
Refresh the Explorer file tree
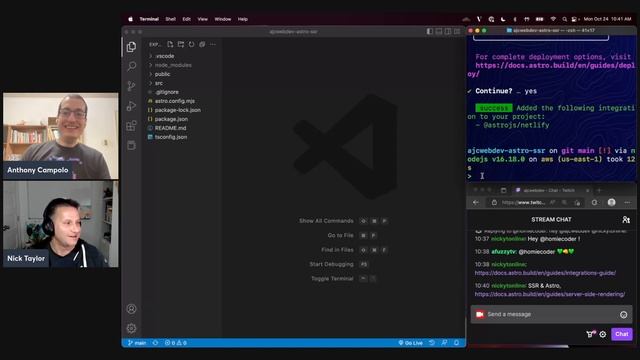(191, 44)
